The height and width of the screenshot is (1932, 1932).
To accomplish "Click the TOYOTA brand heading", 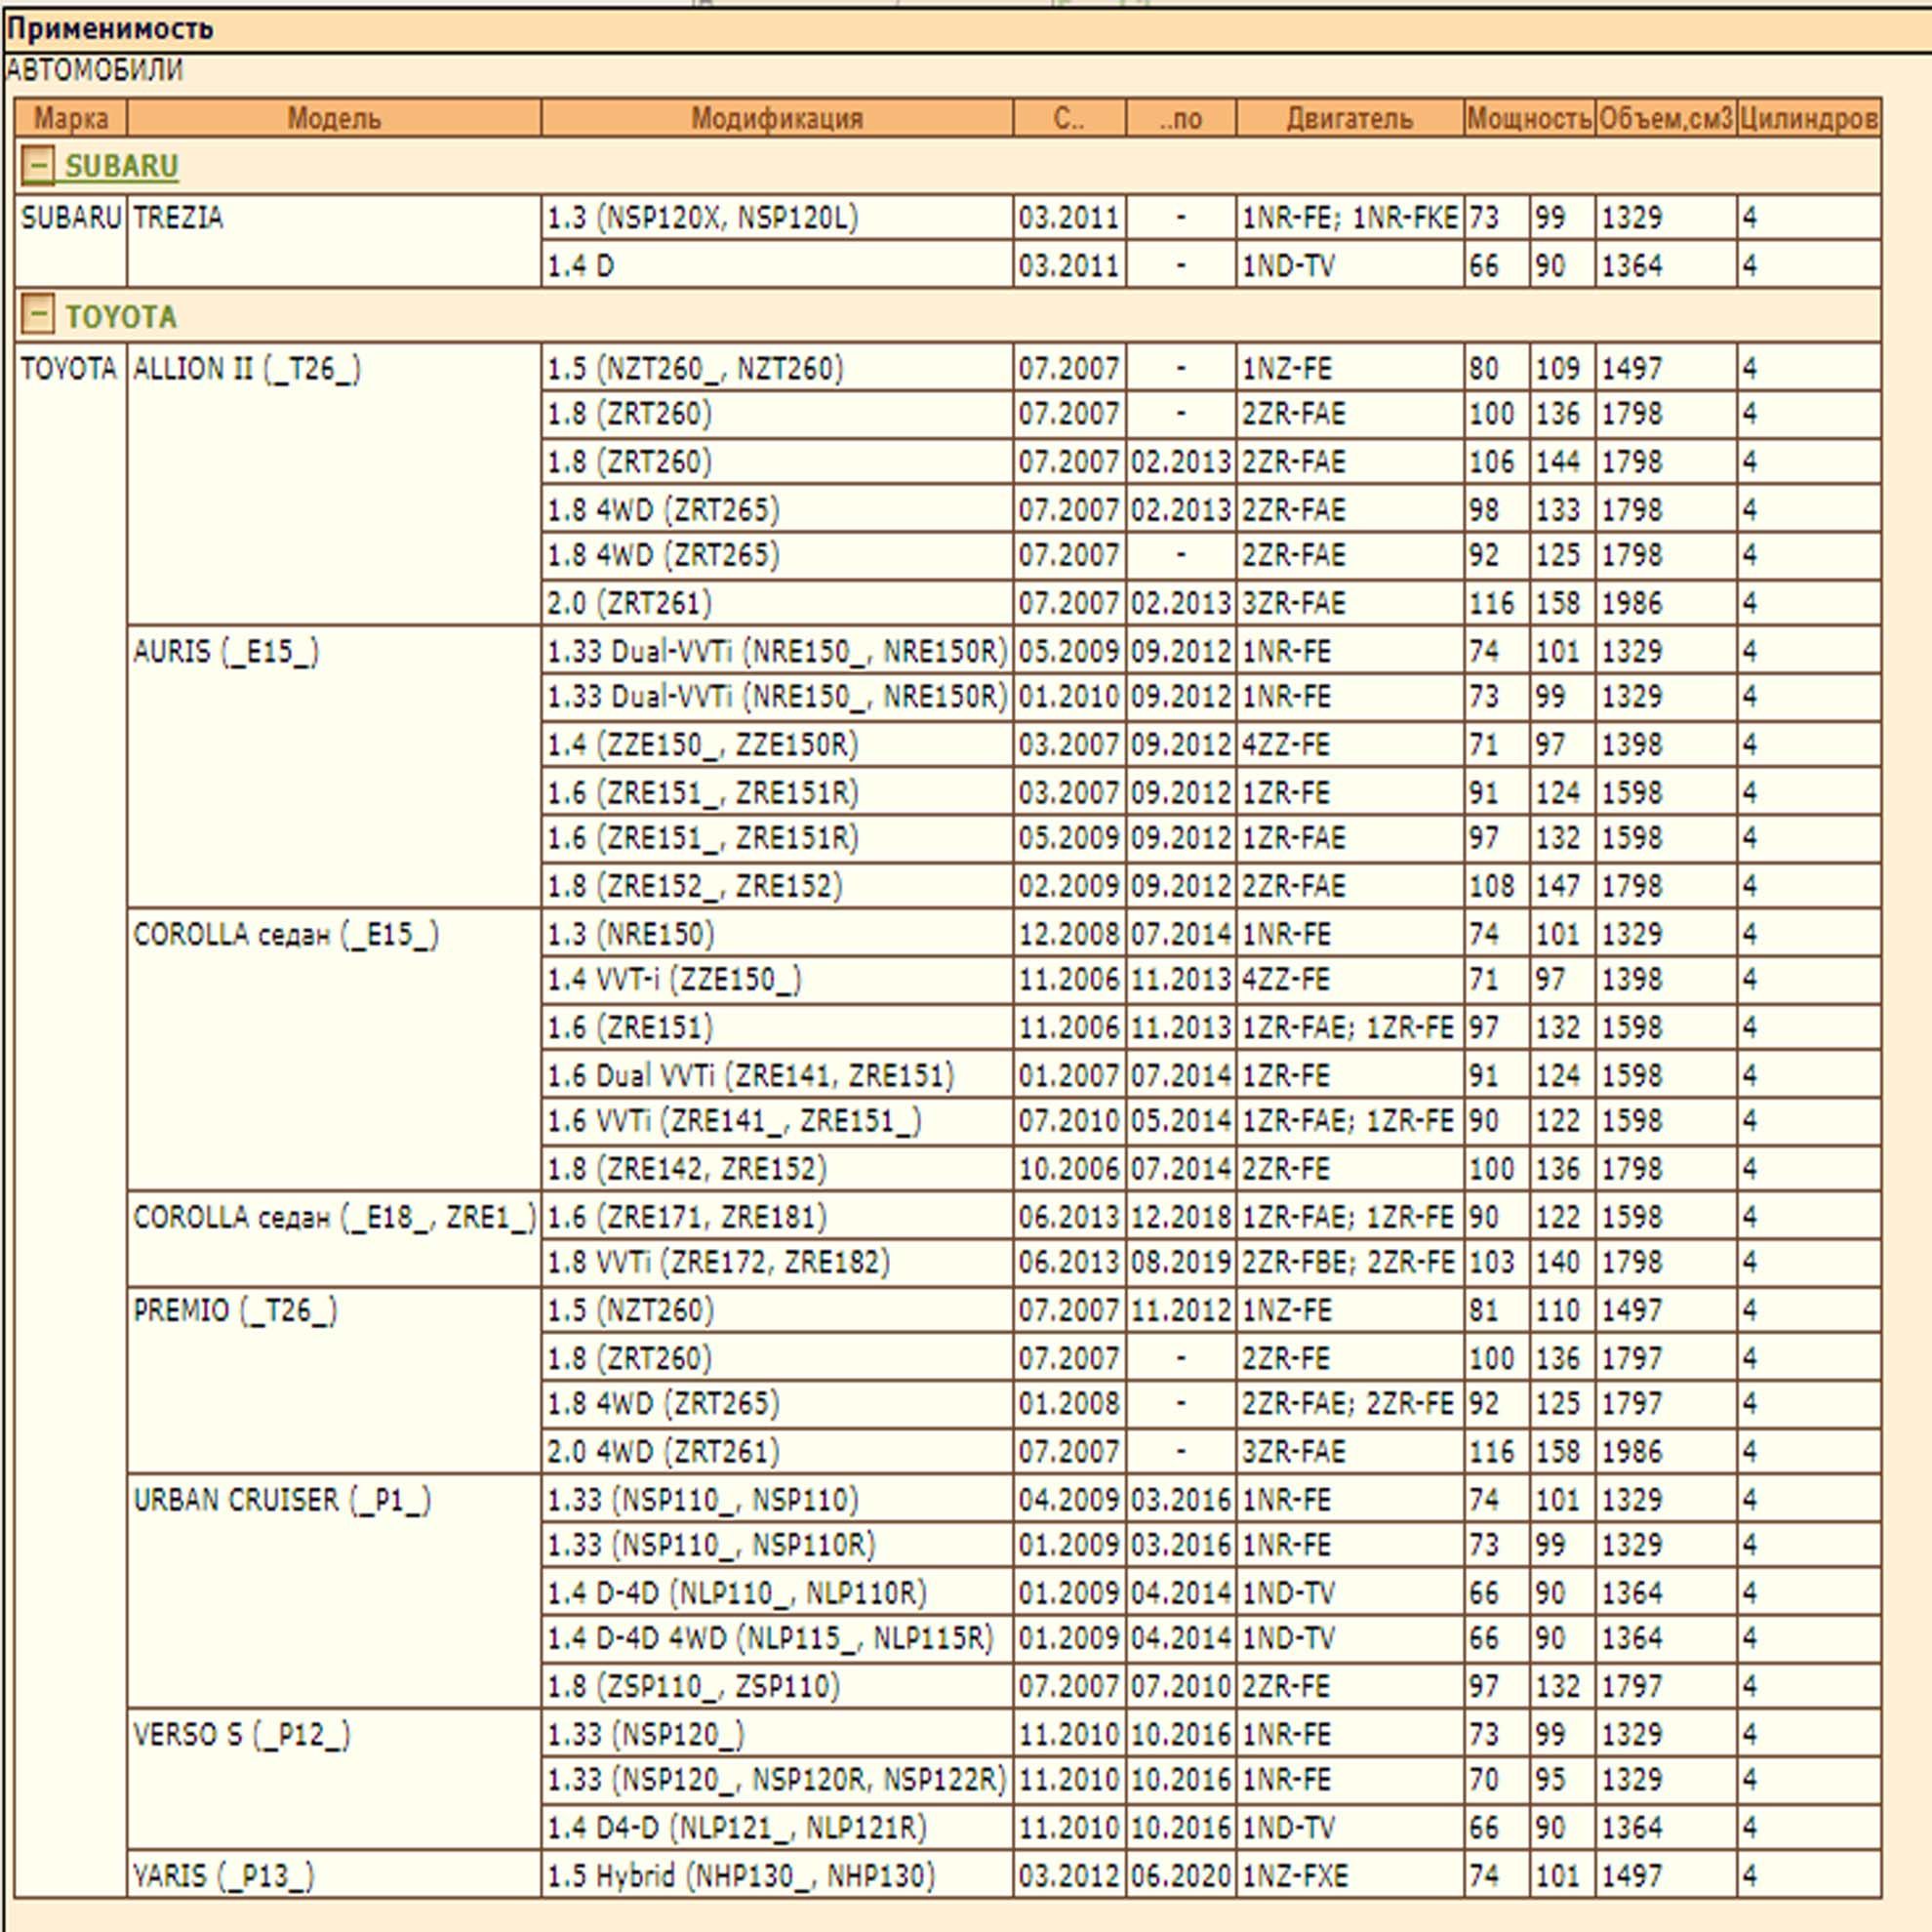I will tap(121, 317).
